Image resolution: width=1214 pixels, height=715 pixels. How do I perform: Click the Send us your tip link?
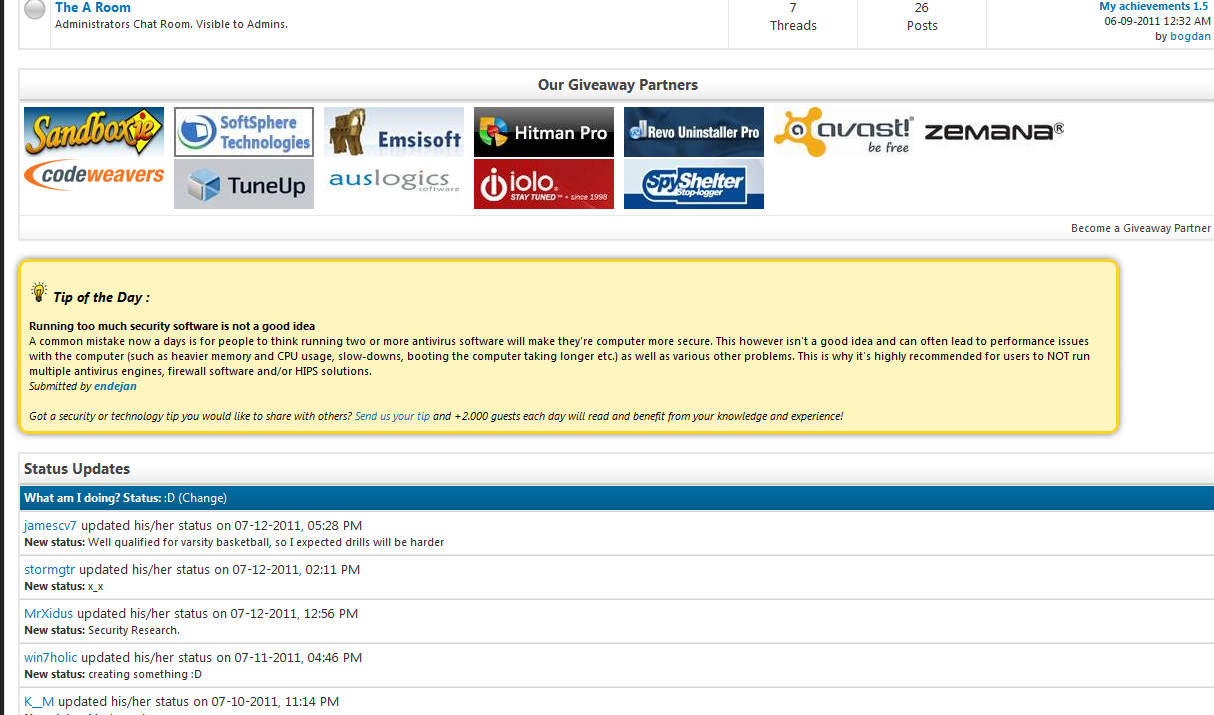392,416
